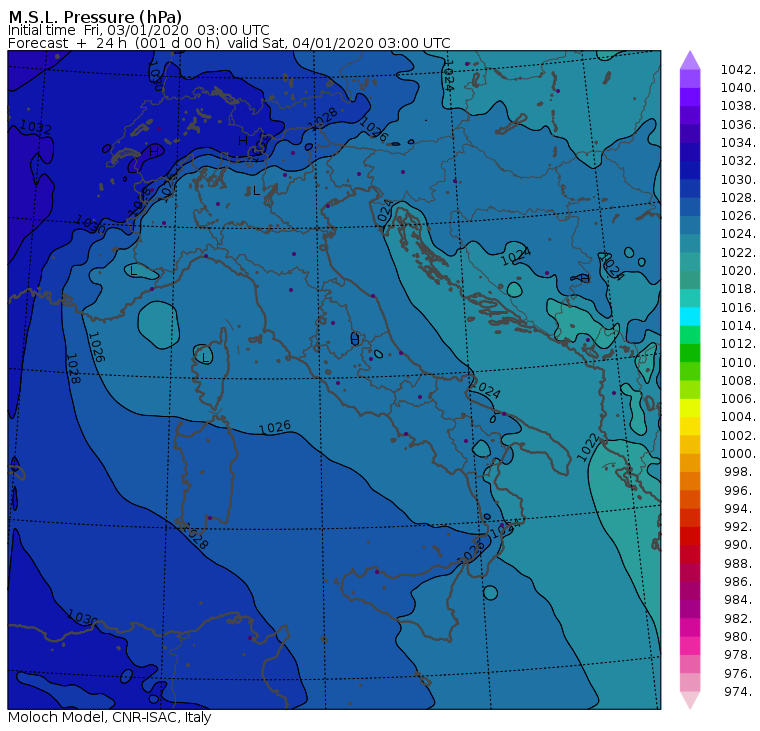Select the Initial time line in the header
The image size is (760, 731).
[x=139, y=30]
